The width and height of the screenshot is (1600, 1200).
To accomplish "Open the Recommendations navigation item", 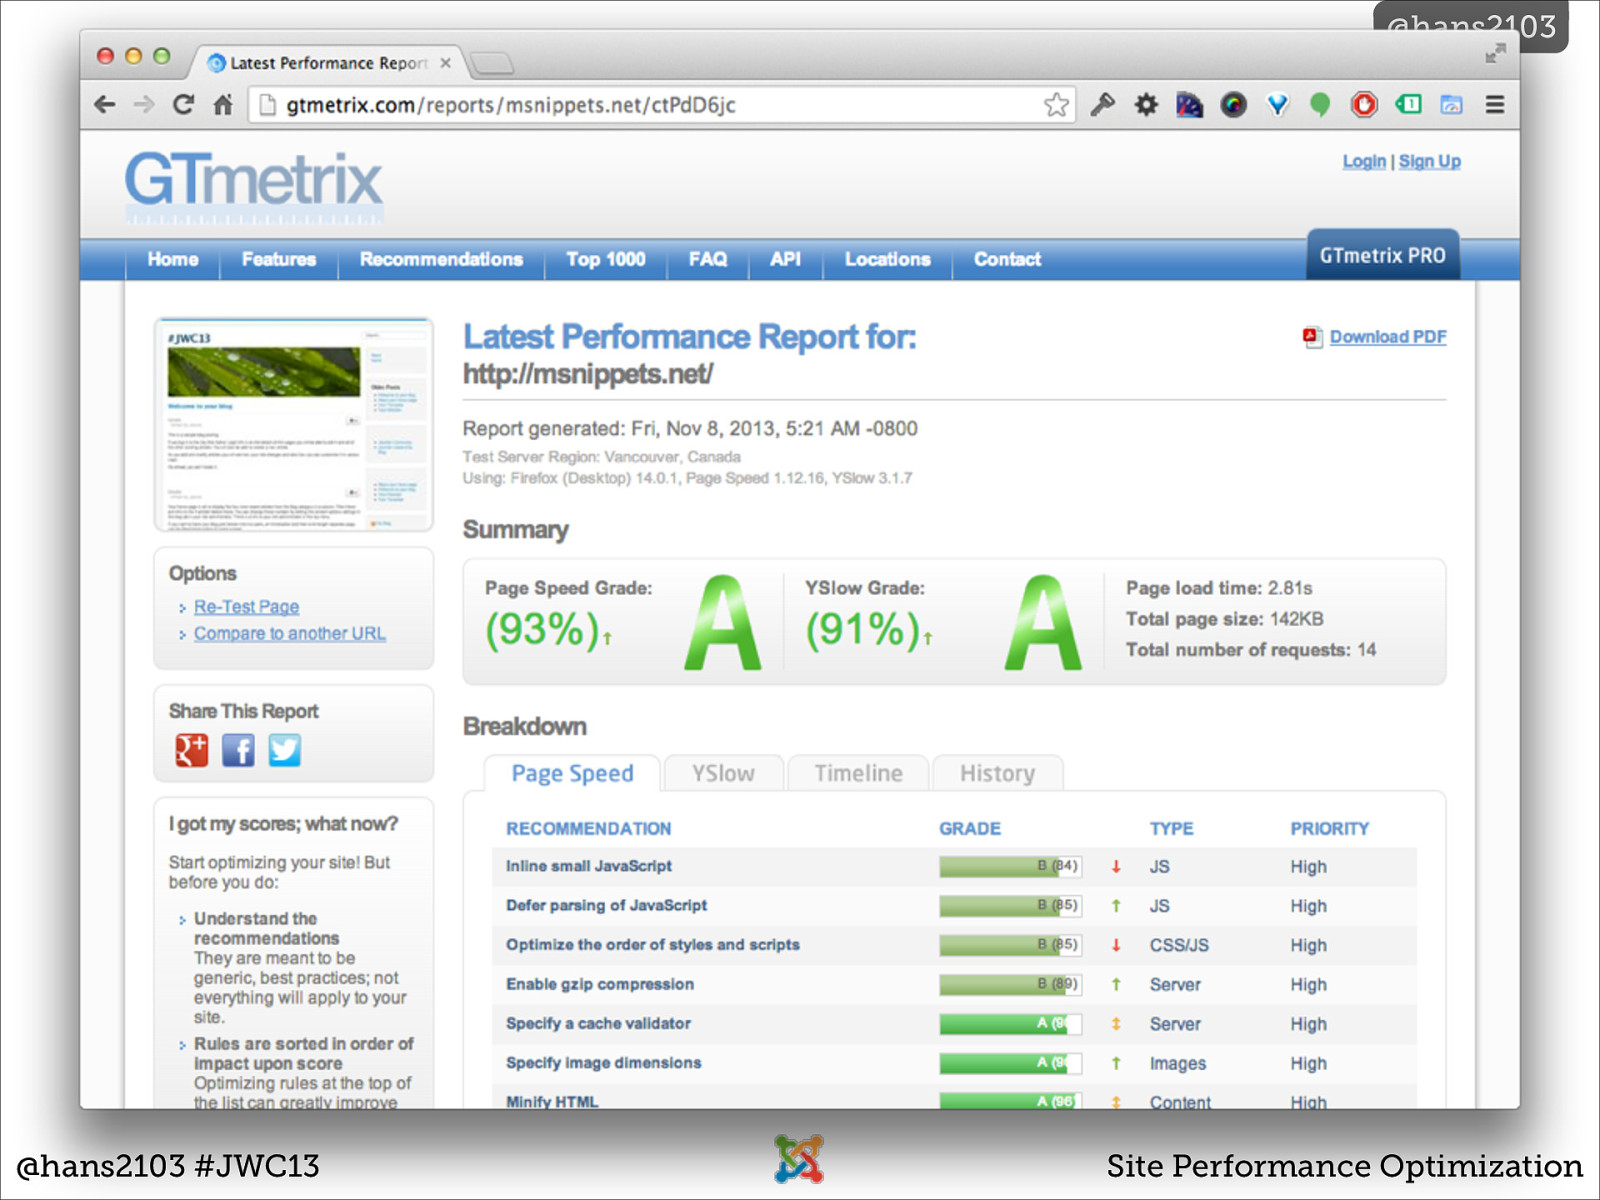I will (x=441, y=259).
